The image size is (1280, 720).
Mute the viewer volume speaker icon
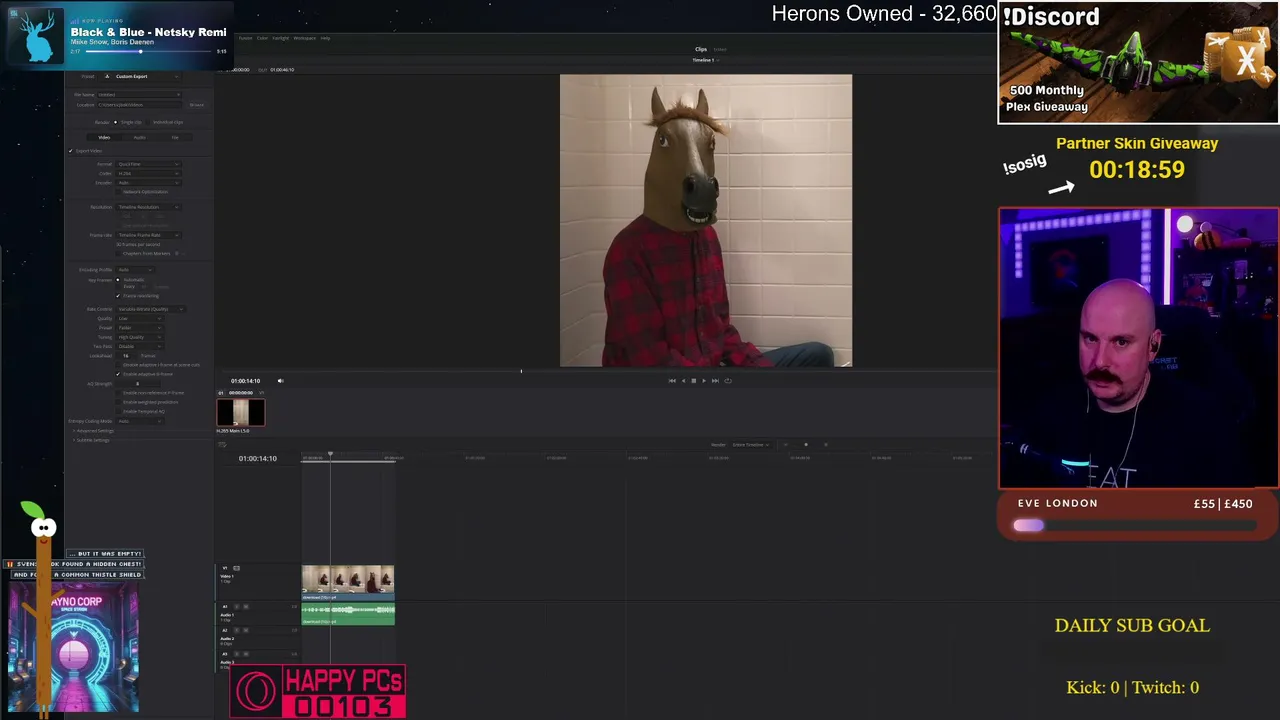point(280,381)
